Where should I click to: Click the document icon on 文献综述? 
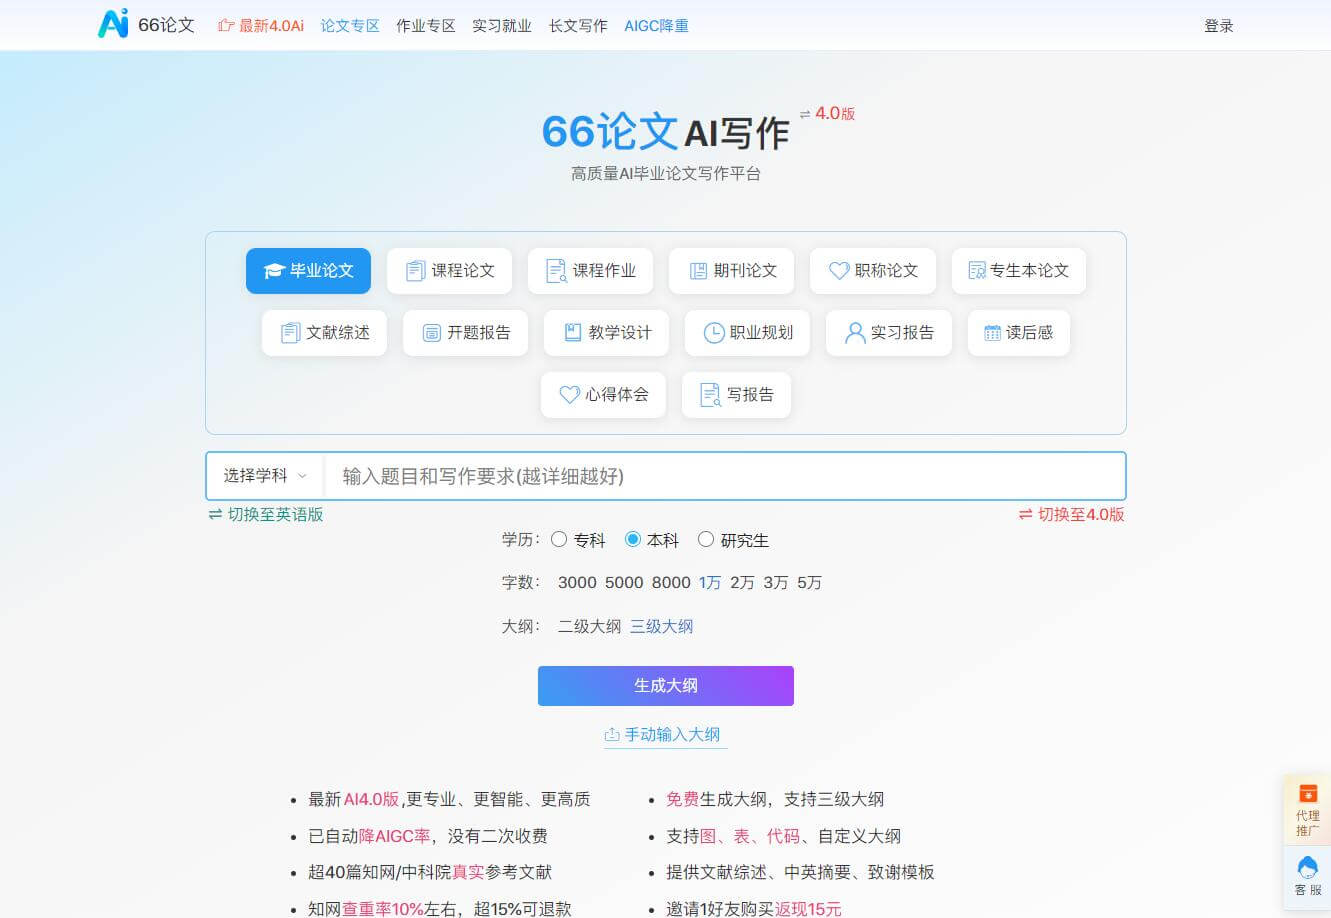coord(291,333)
